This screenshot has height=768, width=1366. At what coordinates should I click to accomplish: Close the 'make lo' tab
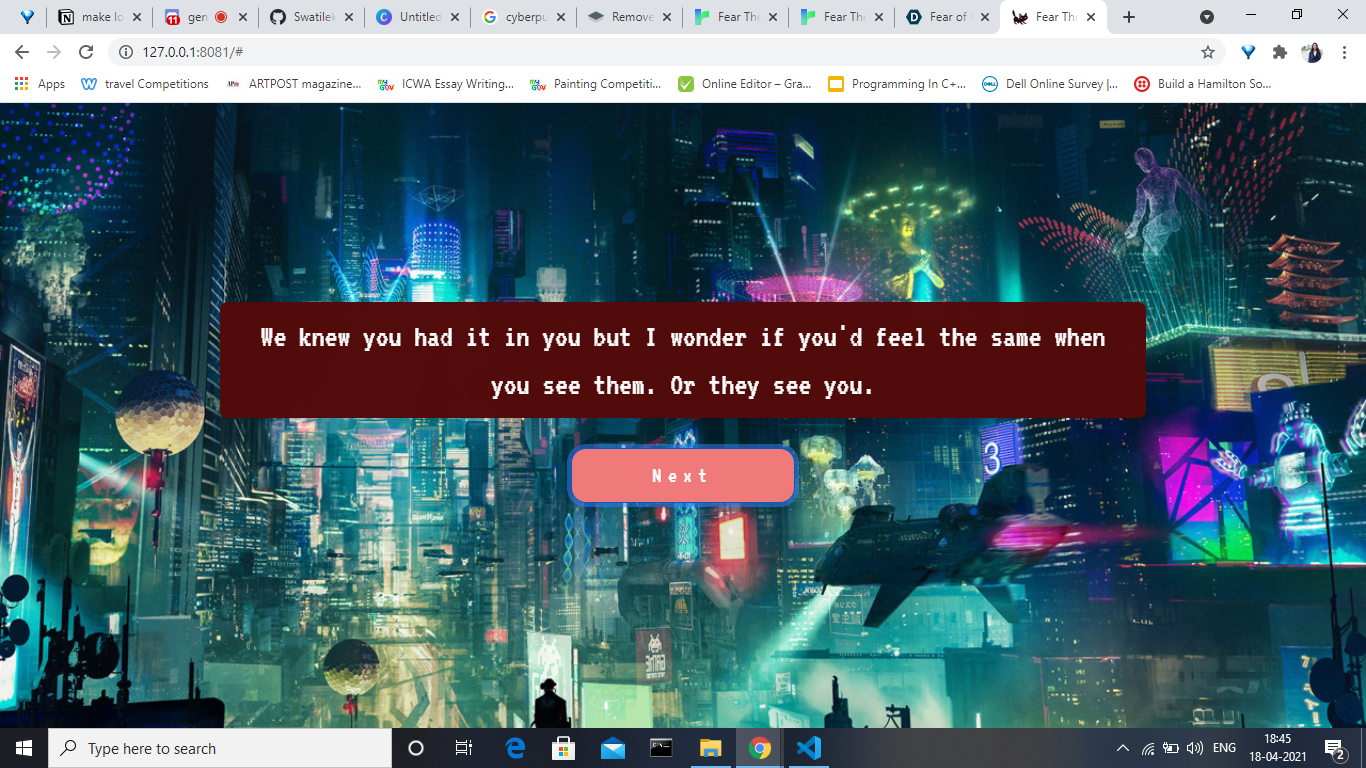tap(137, 17)
